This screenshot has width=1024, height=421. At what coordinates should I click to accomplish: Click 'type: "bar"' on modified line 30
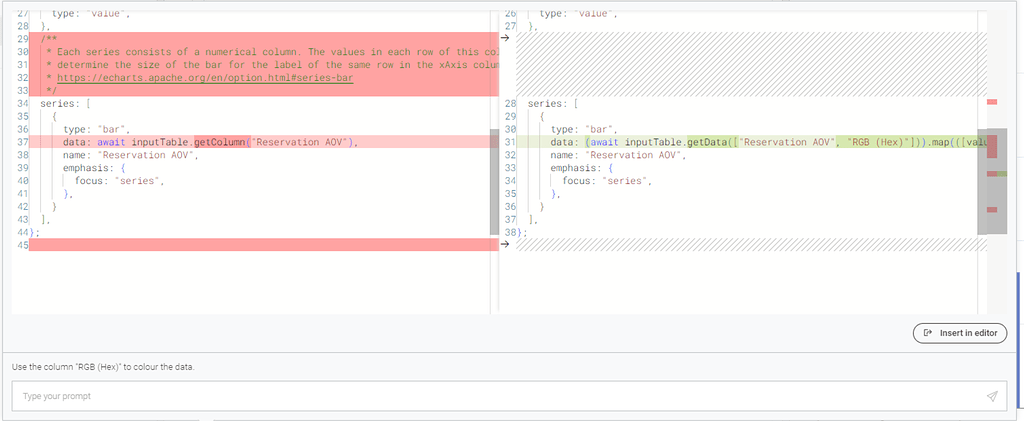click(x=585, y=129)
